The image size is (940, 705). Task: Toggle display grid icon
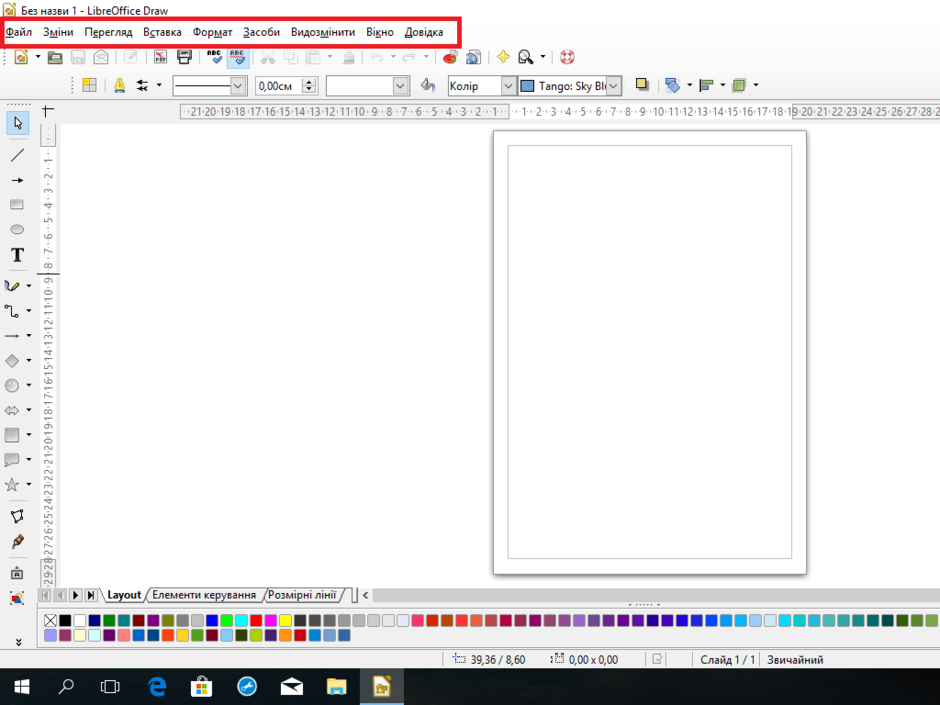[x=89, y=86]
